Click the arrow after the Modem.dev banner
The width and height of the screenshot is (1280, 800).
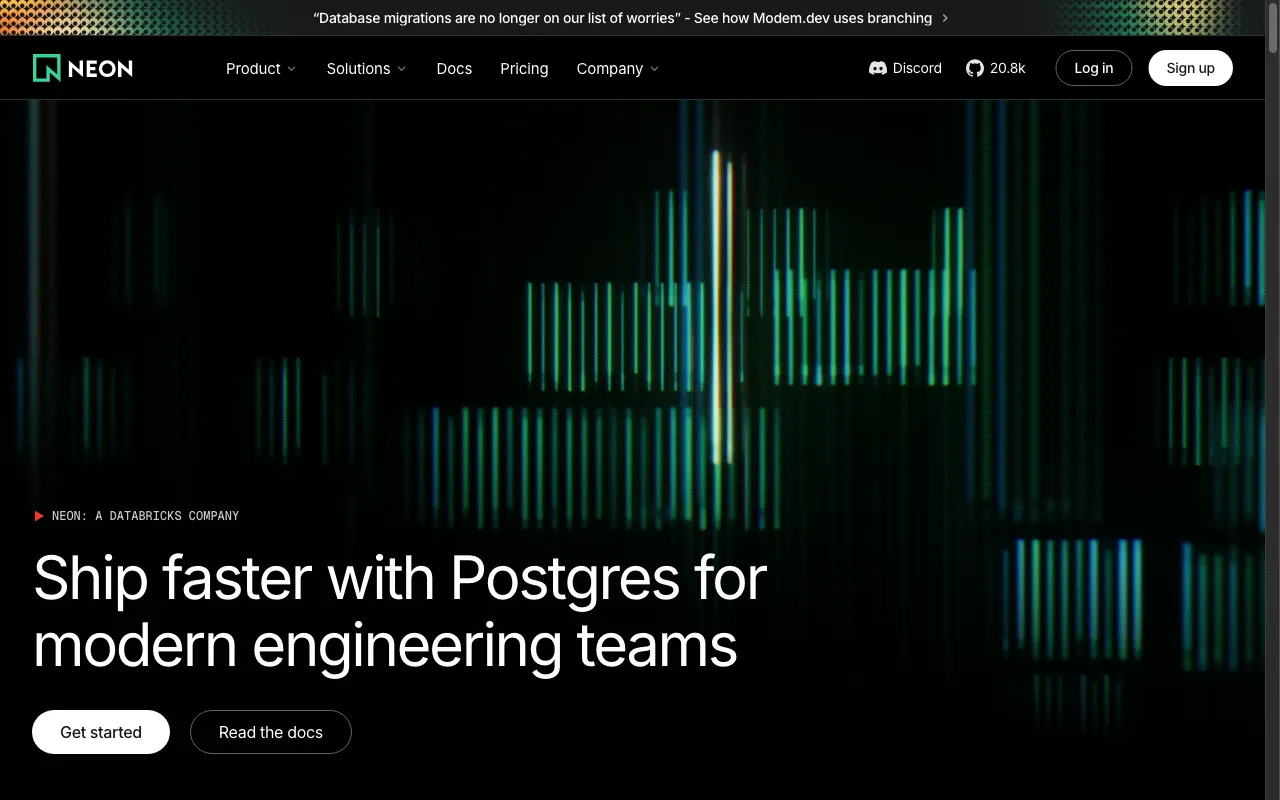tap(945, 18)
